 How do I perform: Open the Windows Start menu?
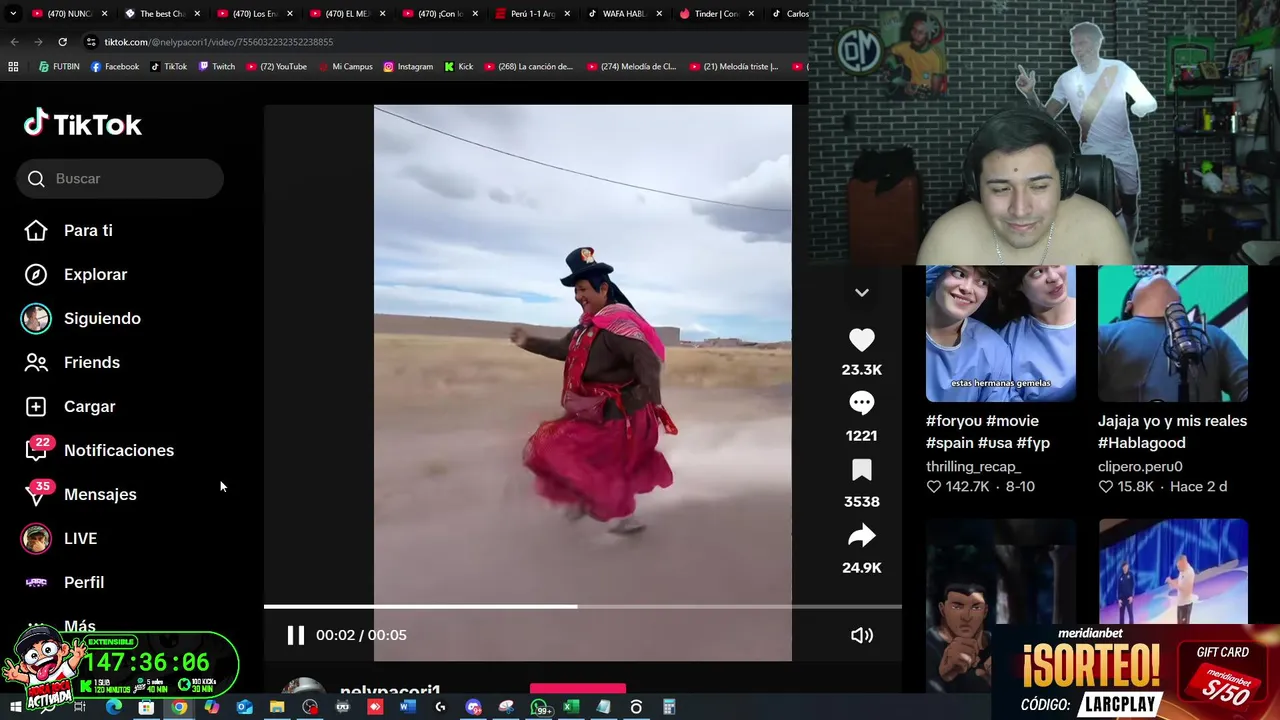14,707
